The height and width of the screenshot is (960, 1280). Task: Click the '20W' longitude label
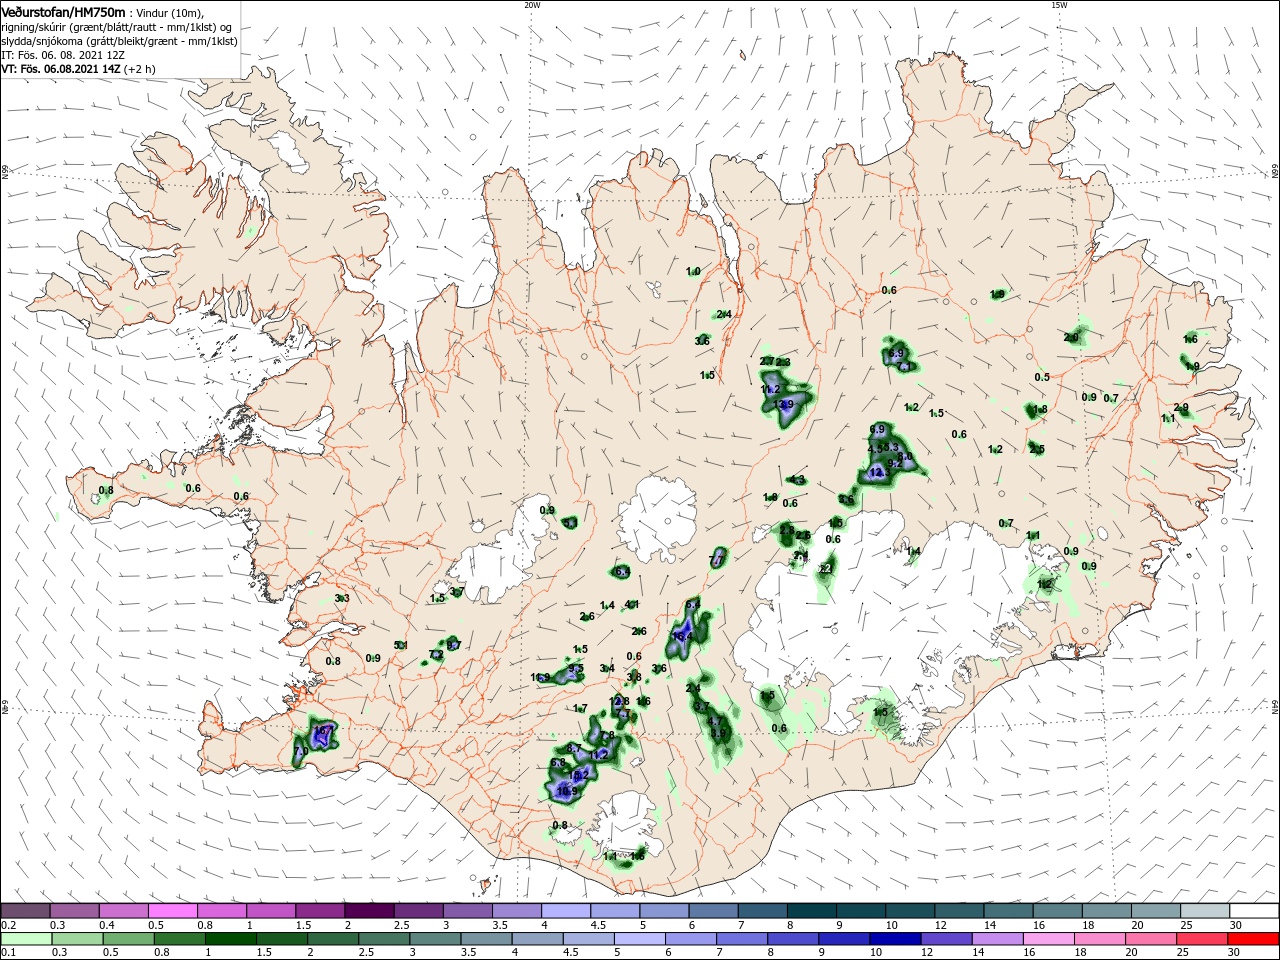[x=532, y=5]
